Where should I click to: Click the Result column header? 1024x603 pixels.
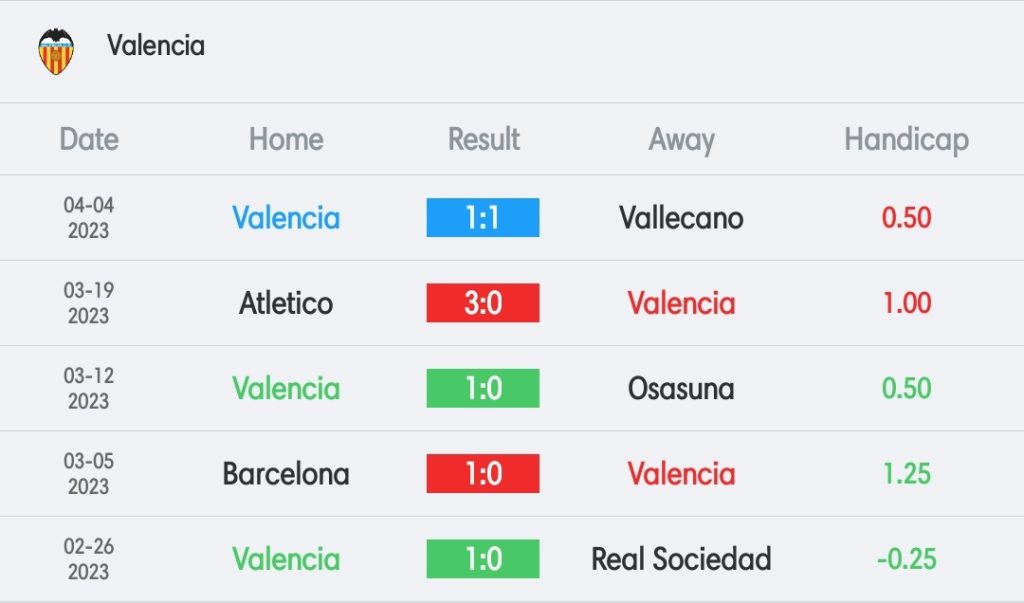point(483,139)
